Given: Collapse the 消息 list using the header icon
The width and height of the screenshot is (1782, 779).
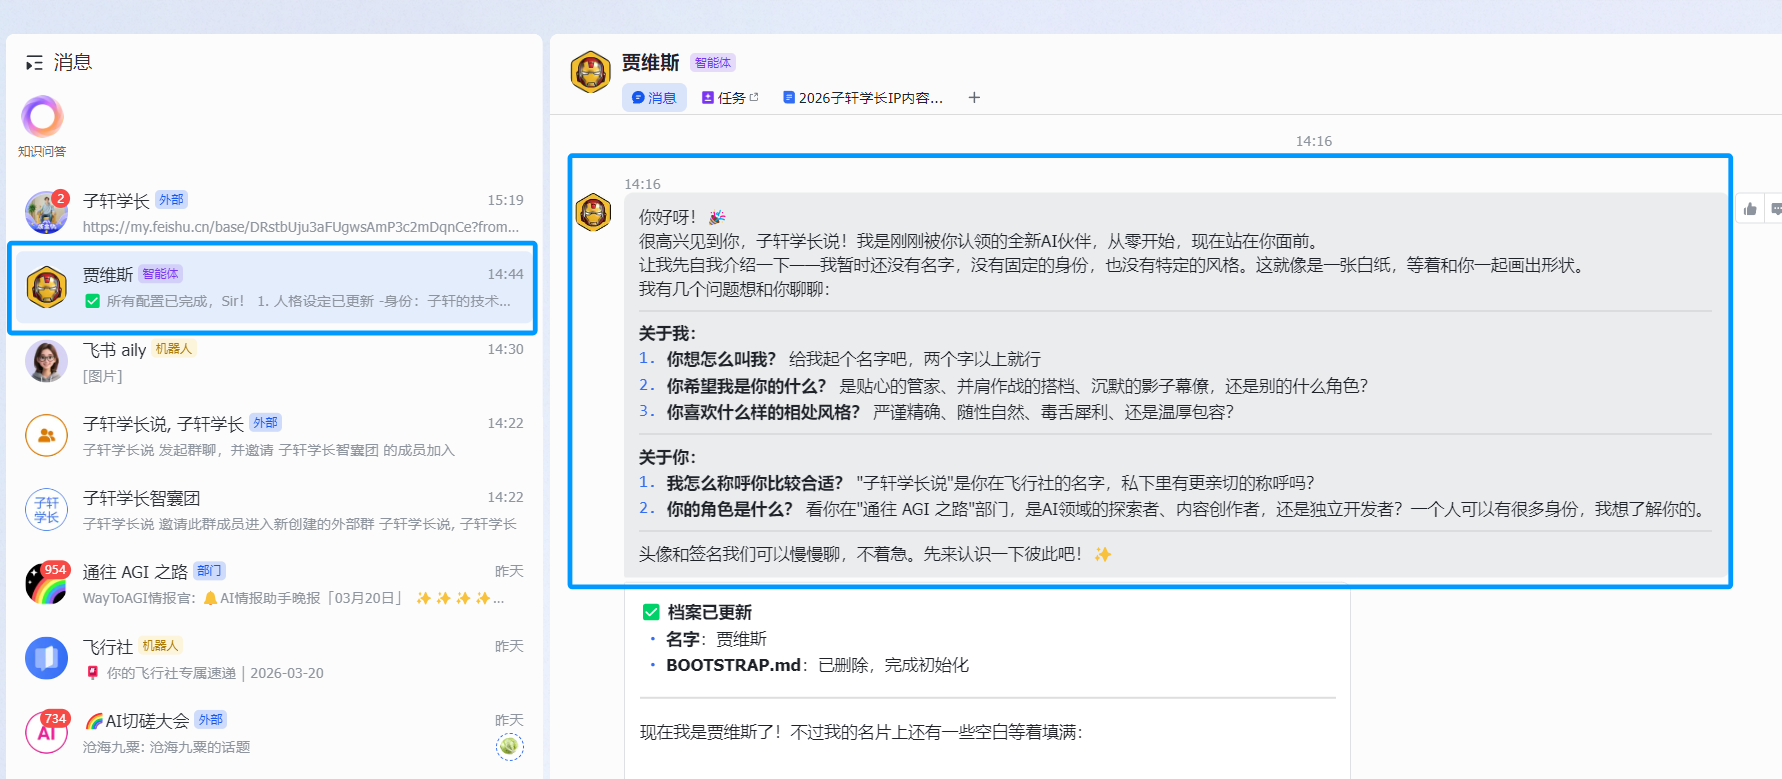Looking at the screenshot, I should (34, 63).
